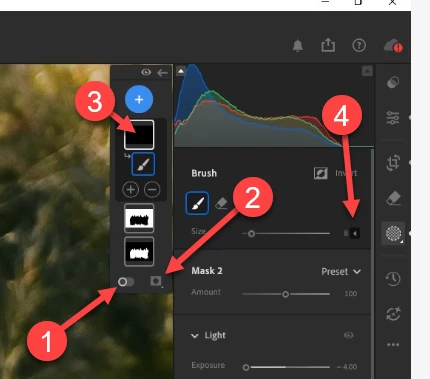Click the Brush heading text

click(204, 173)
